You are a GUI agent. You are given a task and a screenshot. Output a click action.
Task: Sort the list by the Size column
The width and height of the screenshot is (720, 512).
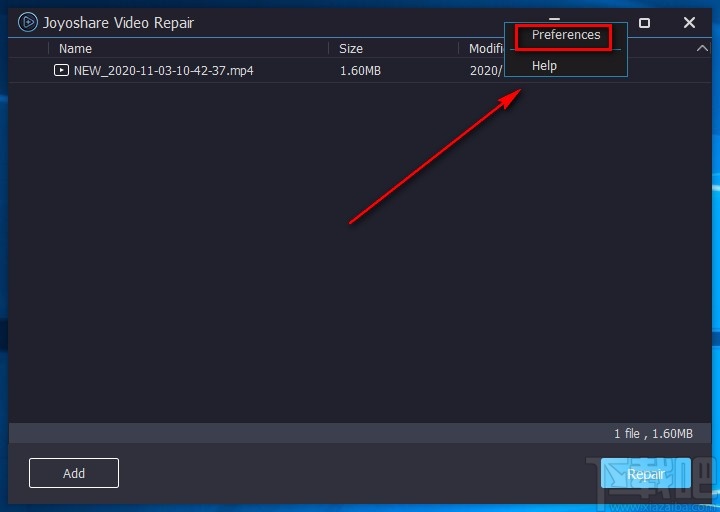[351, 49]
